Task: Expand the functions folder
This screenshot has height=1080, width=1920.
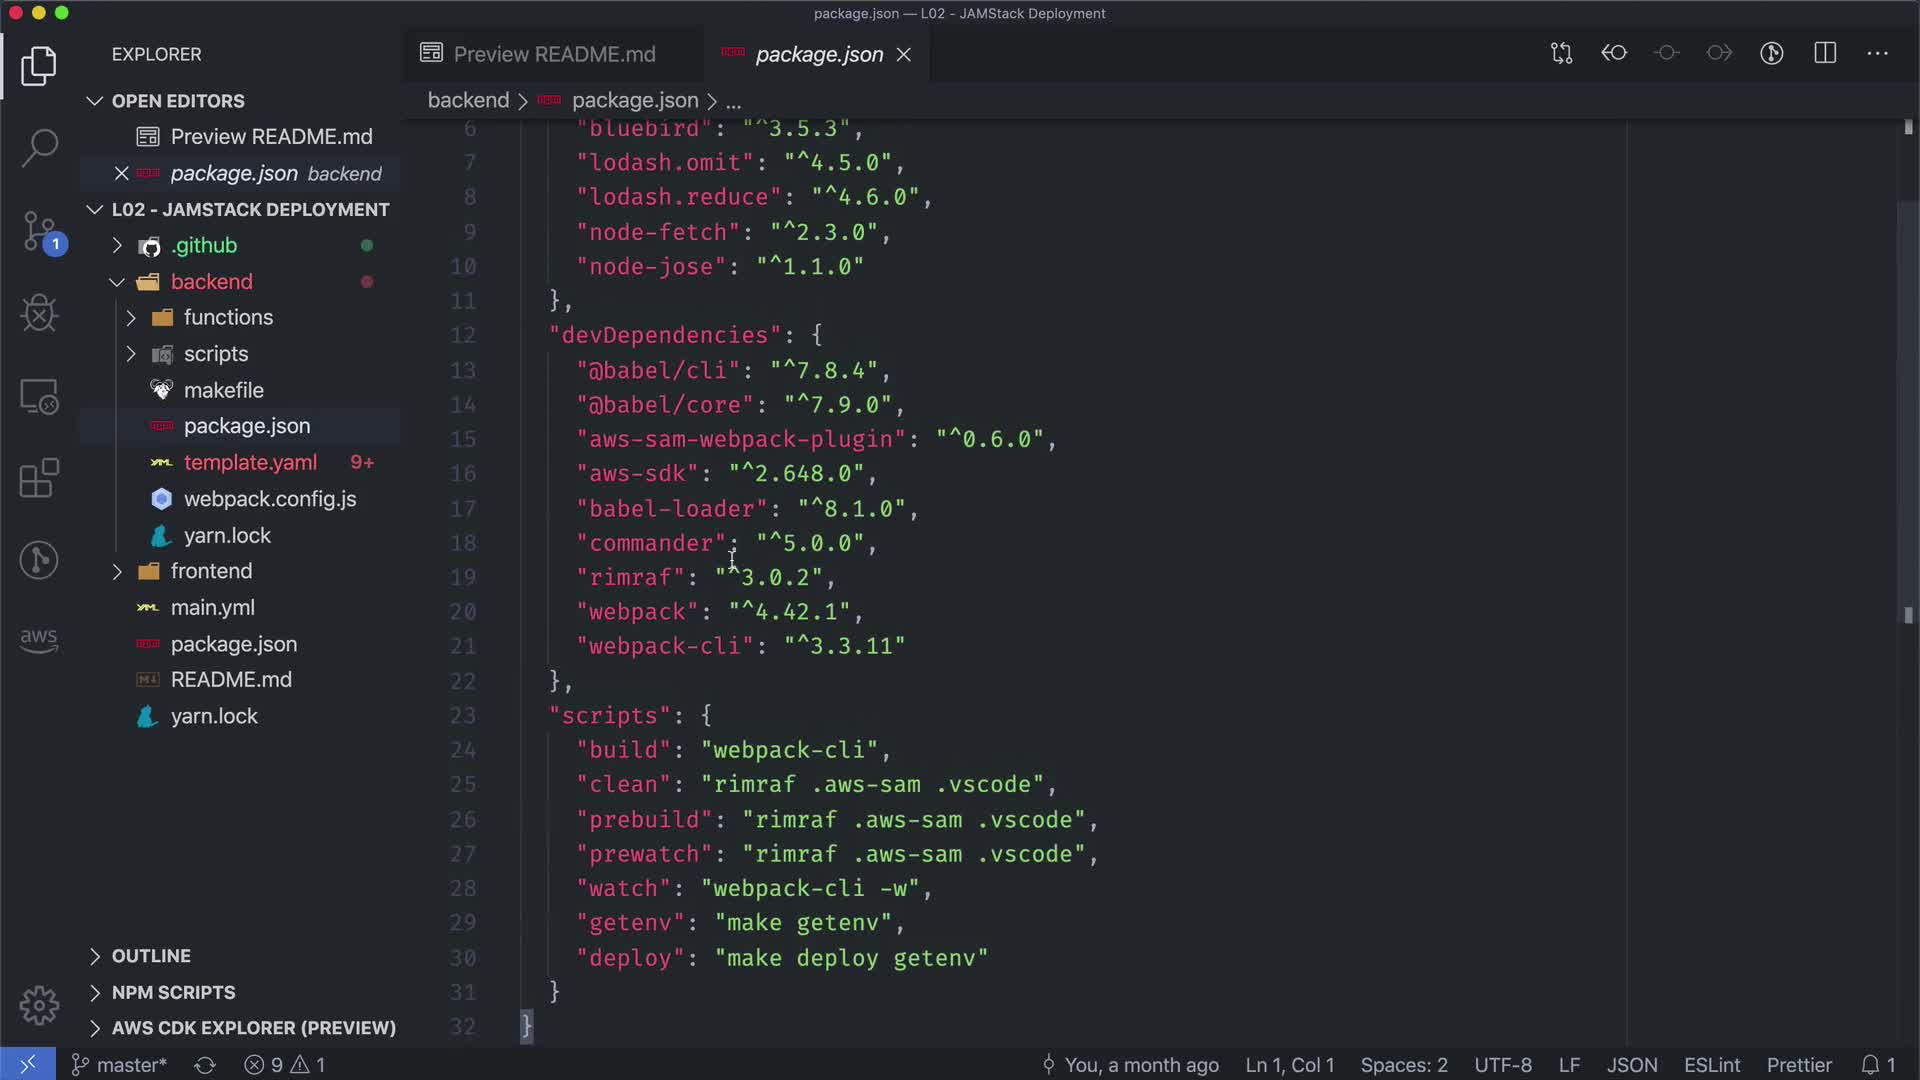Action: click(x=228, y=318)
